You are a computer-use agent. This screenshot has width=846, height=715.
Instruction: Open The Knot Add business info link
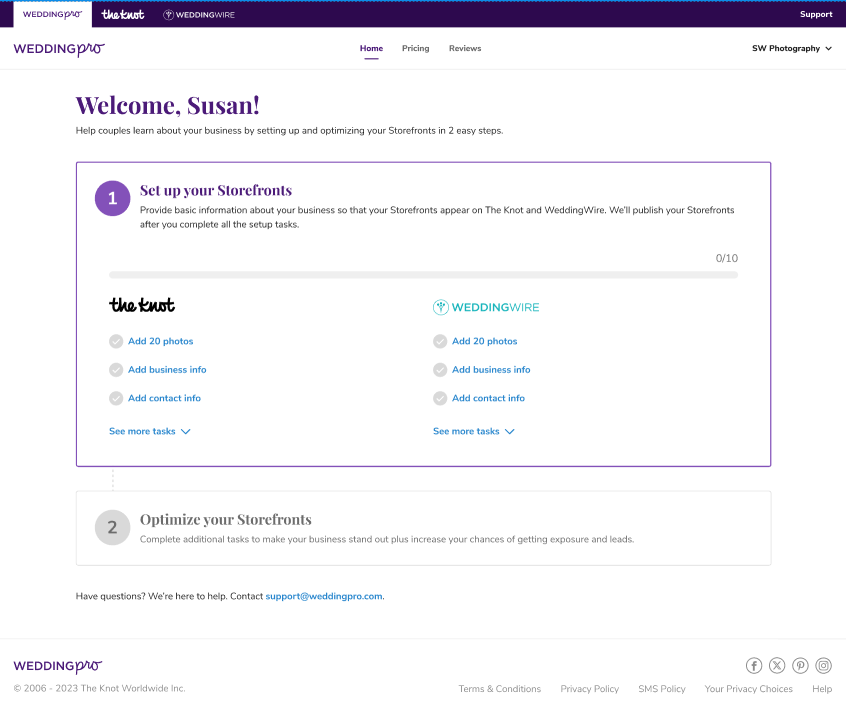167,370
